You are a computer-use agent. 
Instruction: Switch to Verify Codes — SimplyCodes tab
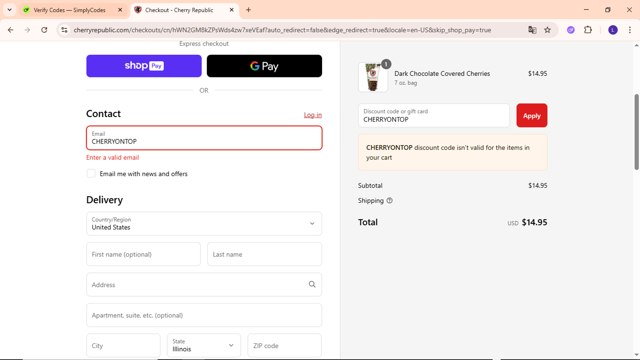coord(69,10)
